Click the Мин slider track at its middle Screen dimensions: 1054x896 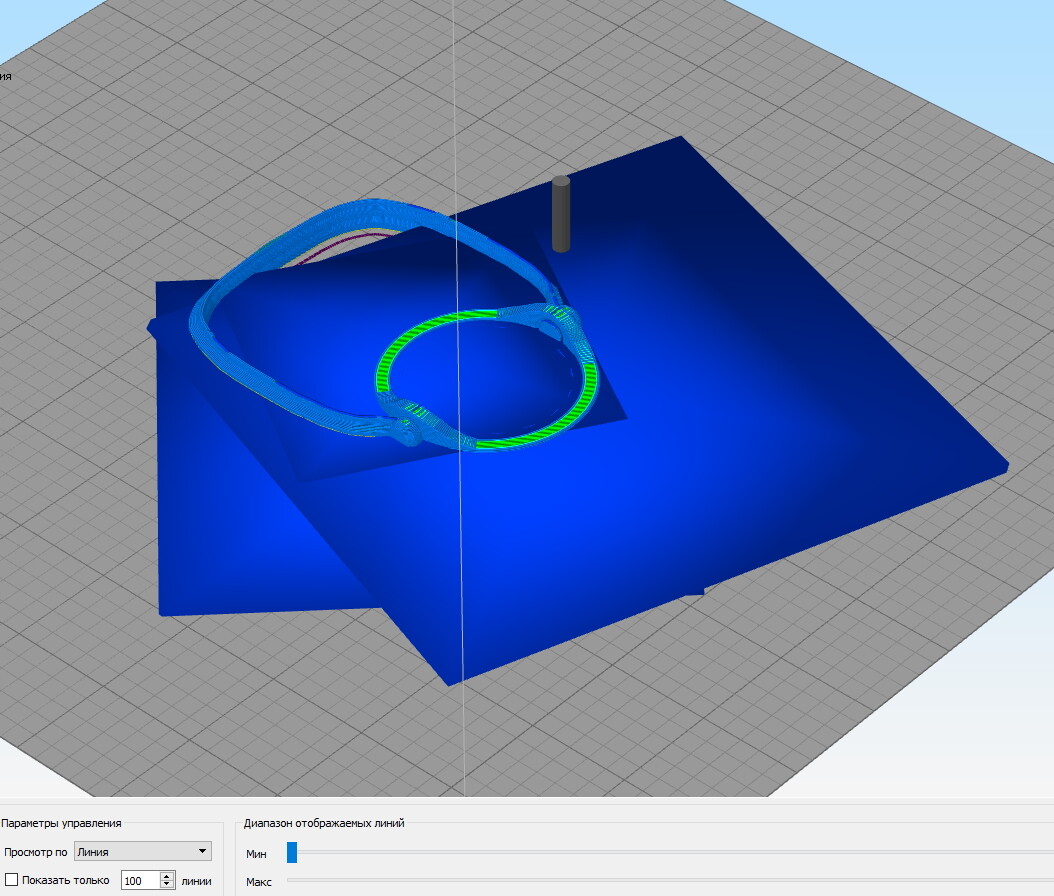(x=670, y=852)
